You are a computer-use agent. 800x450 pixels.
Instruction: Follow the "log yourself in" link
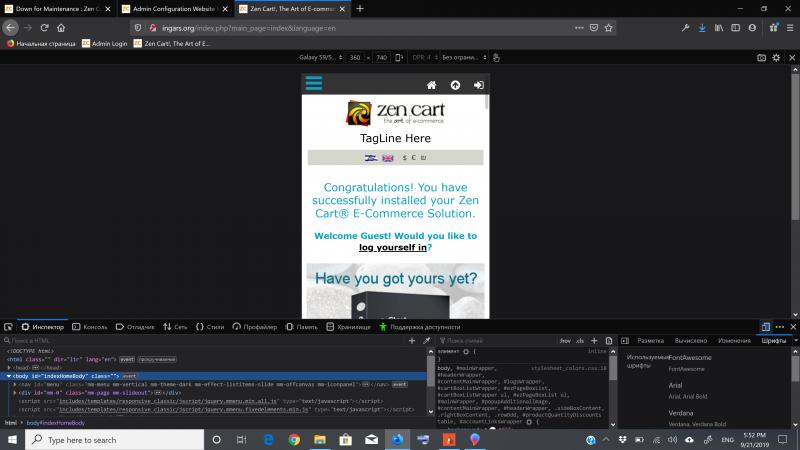[x=392, y=247]
